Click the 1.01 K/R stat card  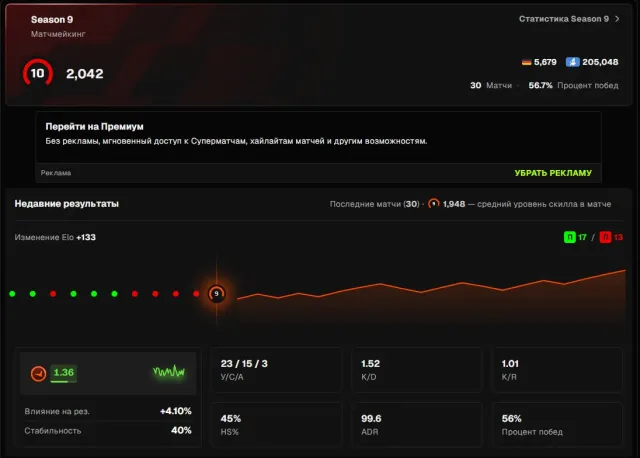click(557, 370)
